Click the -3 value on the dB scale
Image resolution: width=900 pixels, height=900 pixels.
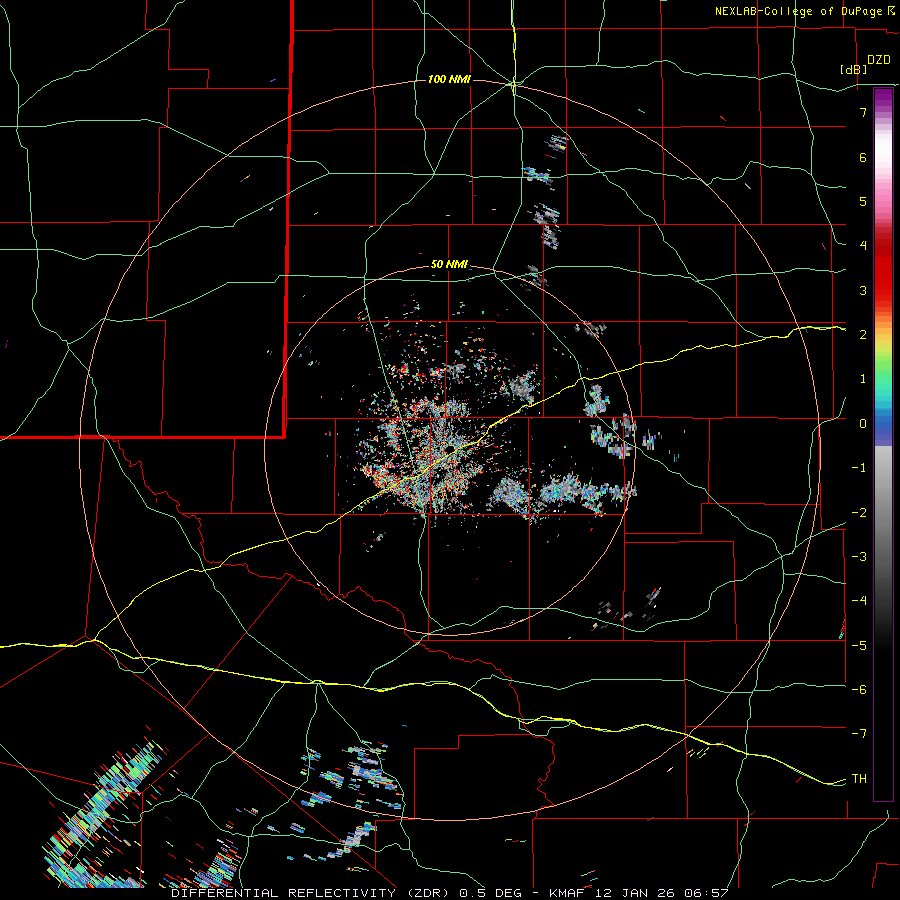pyautogui.click(x=859, y=557)
